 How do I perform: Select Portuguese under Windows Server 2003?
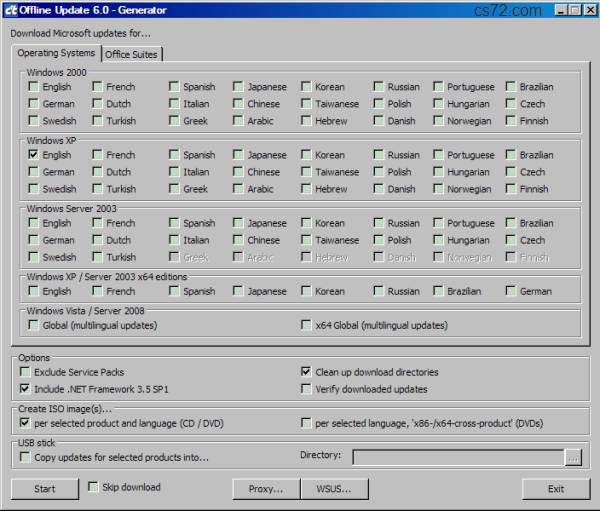pos(438,223)
